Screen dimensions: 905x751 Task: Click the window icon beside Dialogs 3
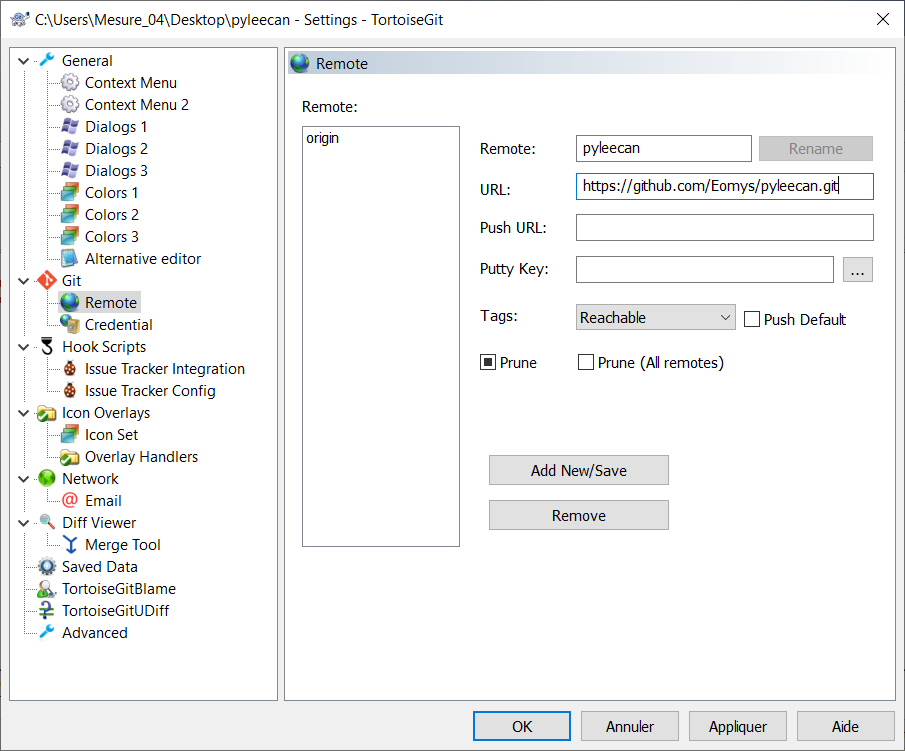pyautogui.click(x=70, y=170)
